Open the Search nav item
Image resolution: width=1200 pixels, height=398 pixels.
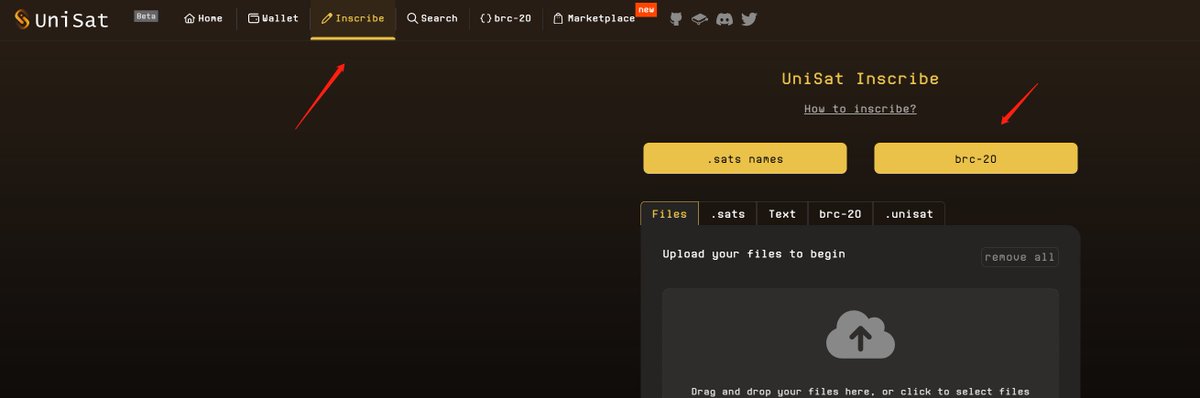click(x=432, y=19)
